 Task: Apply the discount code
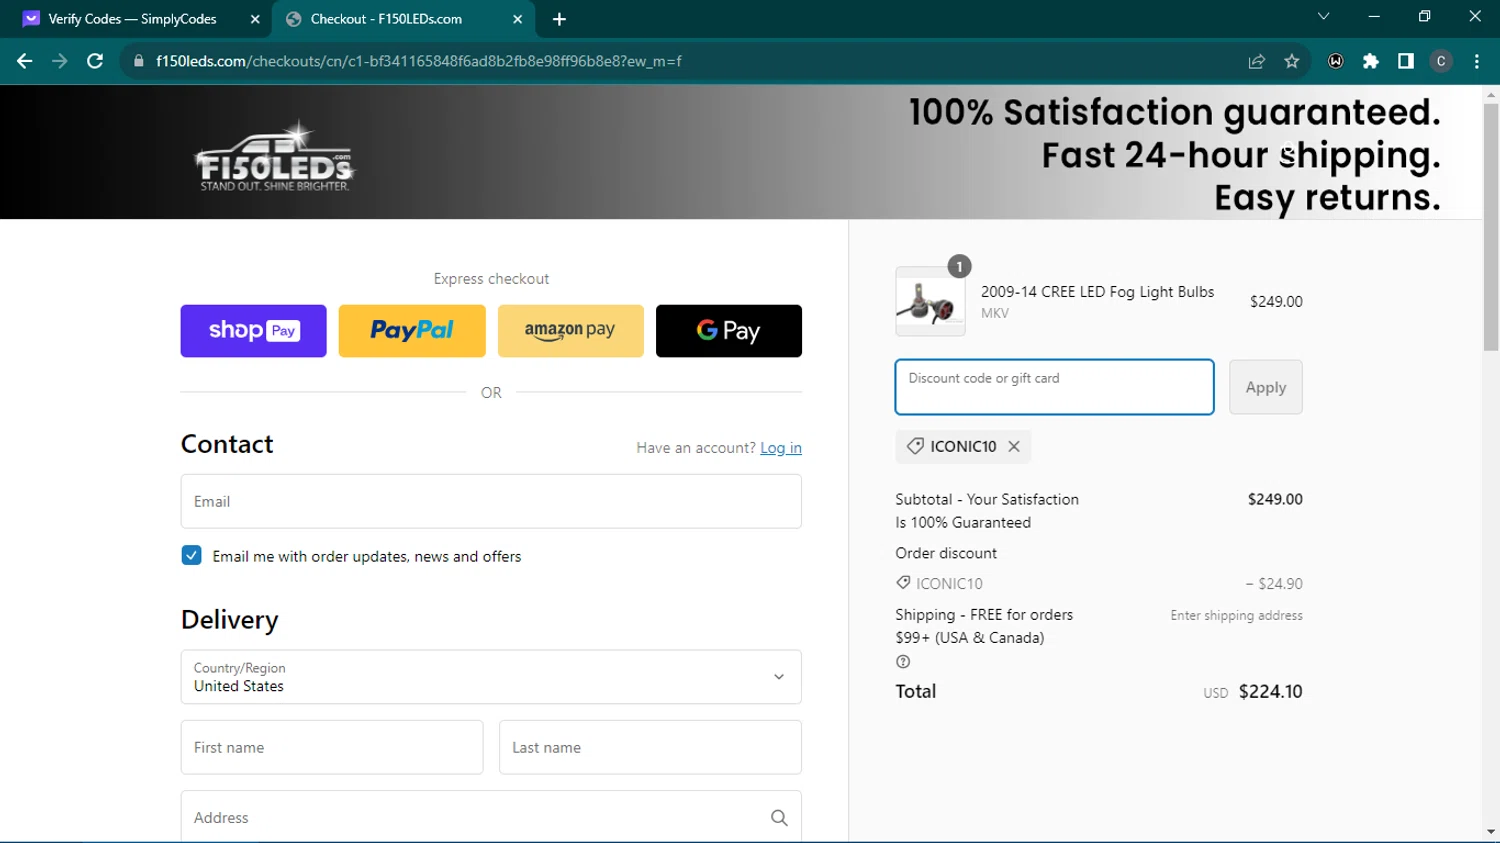(x=1266, y=387)
